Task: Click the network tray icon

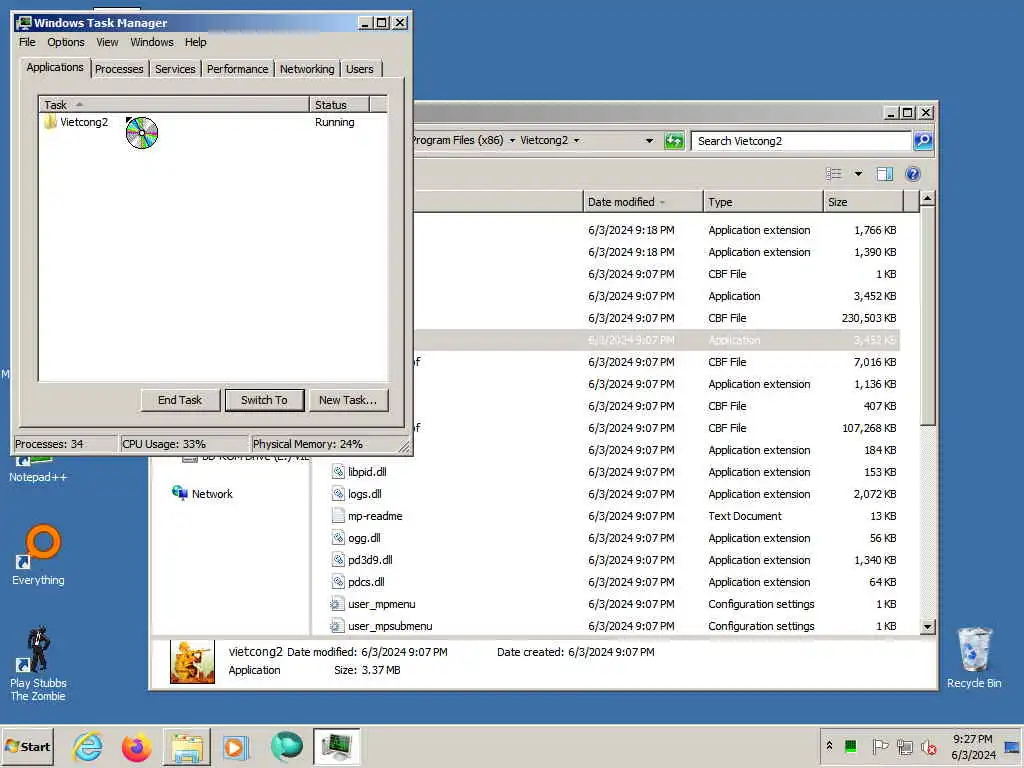Action: (904, 746)
